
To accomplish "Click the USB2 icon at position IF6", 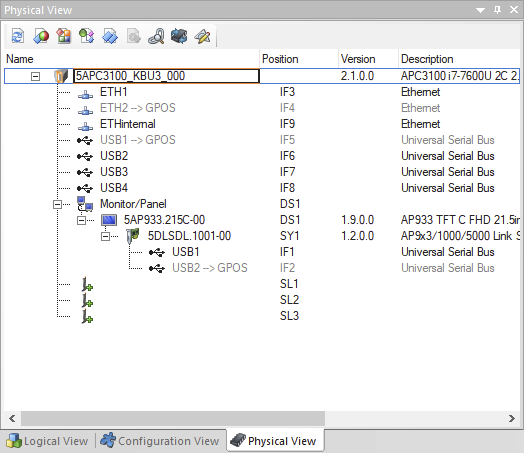I will click(85, 156).
